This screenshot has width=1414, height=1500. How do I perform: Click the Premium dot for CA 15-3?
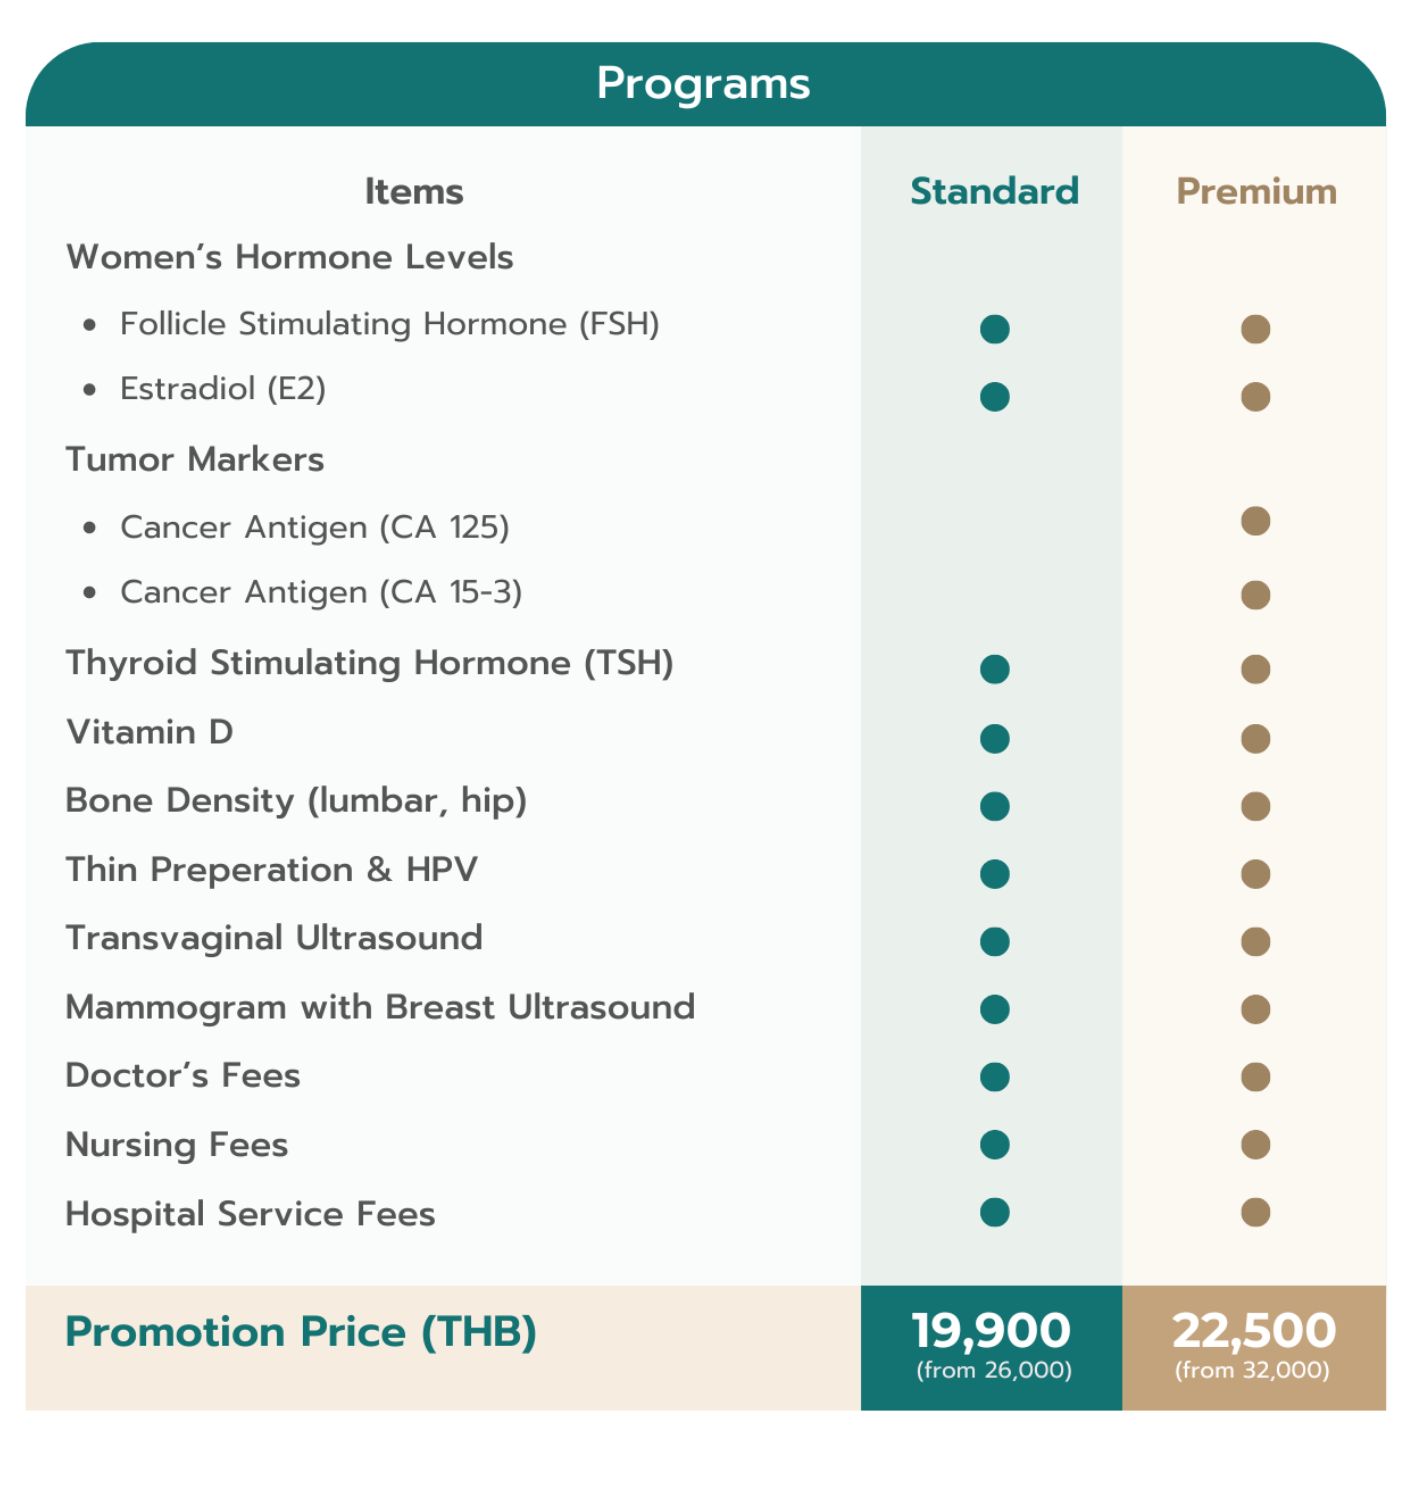coord(1255,595)
